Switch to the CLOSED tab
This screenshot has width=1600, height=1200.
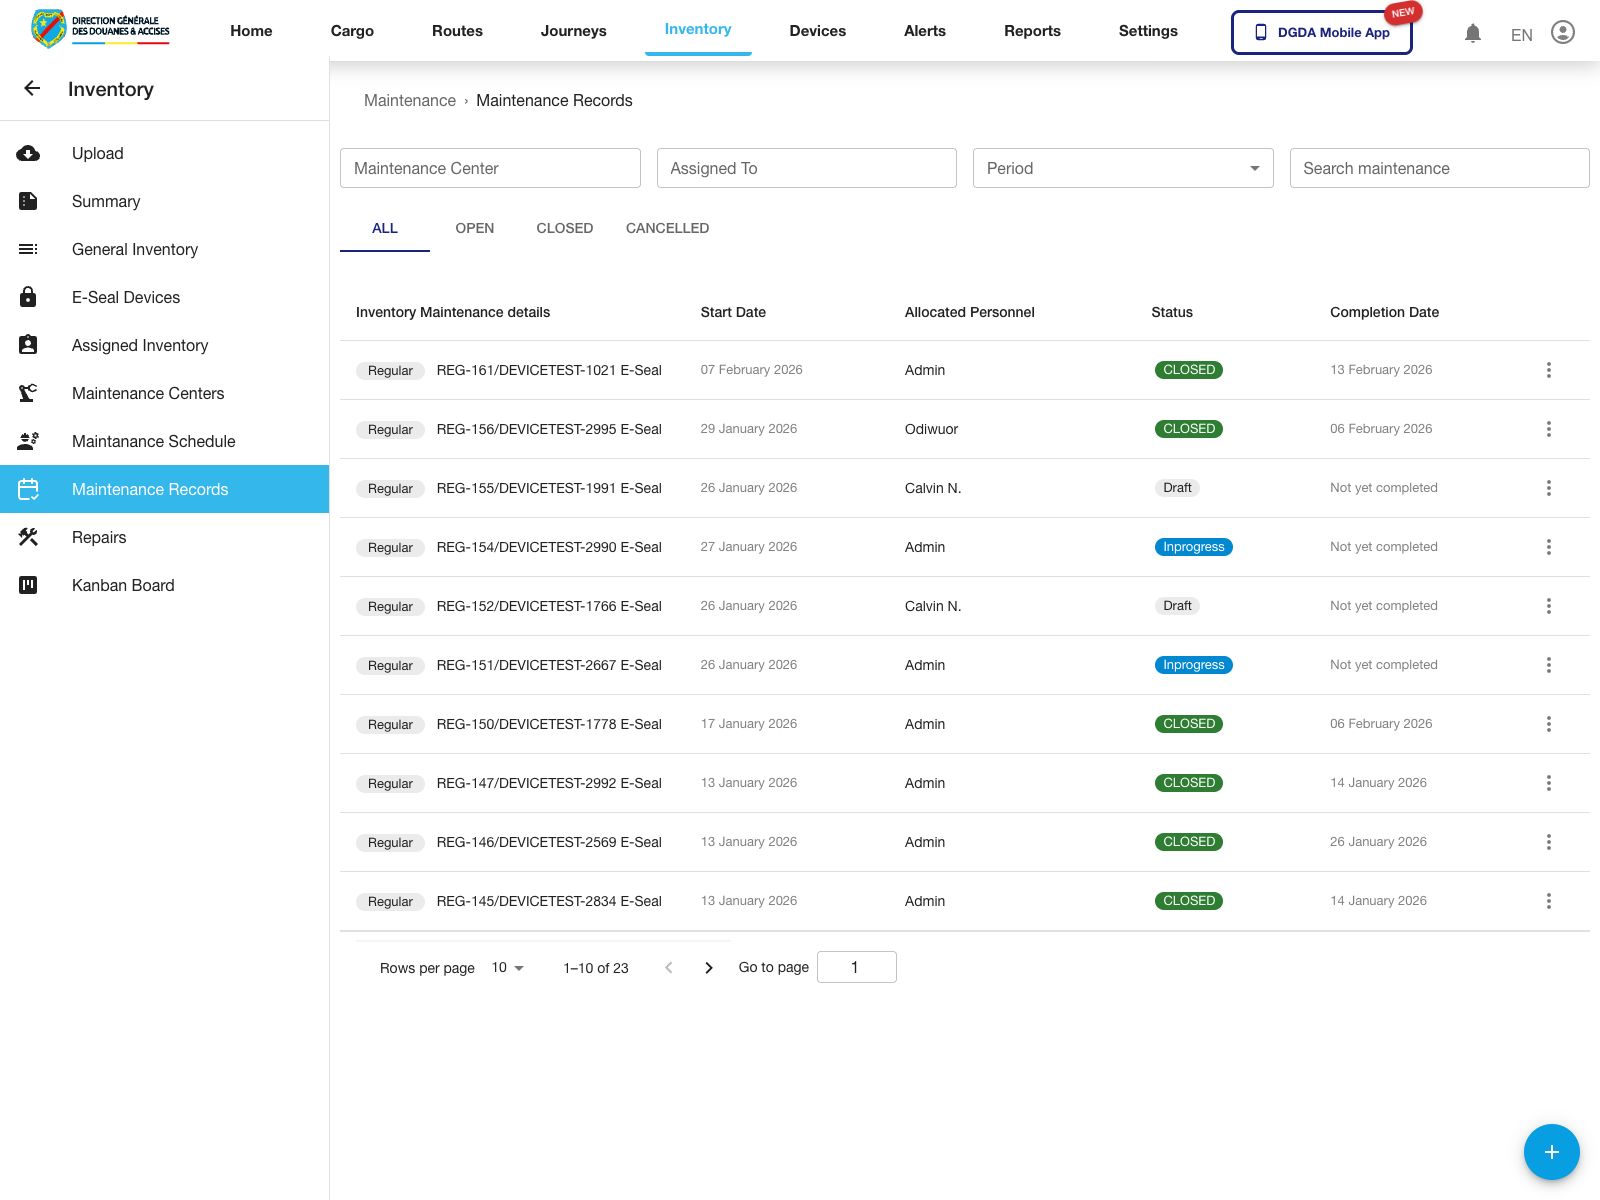point(564,228)
